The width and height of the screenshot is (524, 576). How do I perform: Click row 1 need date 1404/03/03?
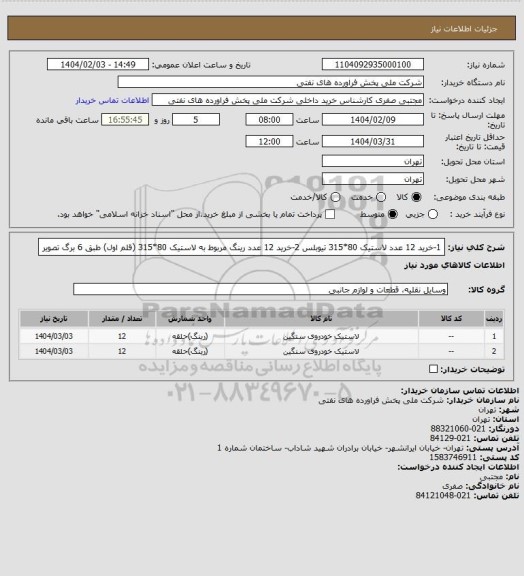(54, 336)
